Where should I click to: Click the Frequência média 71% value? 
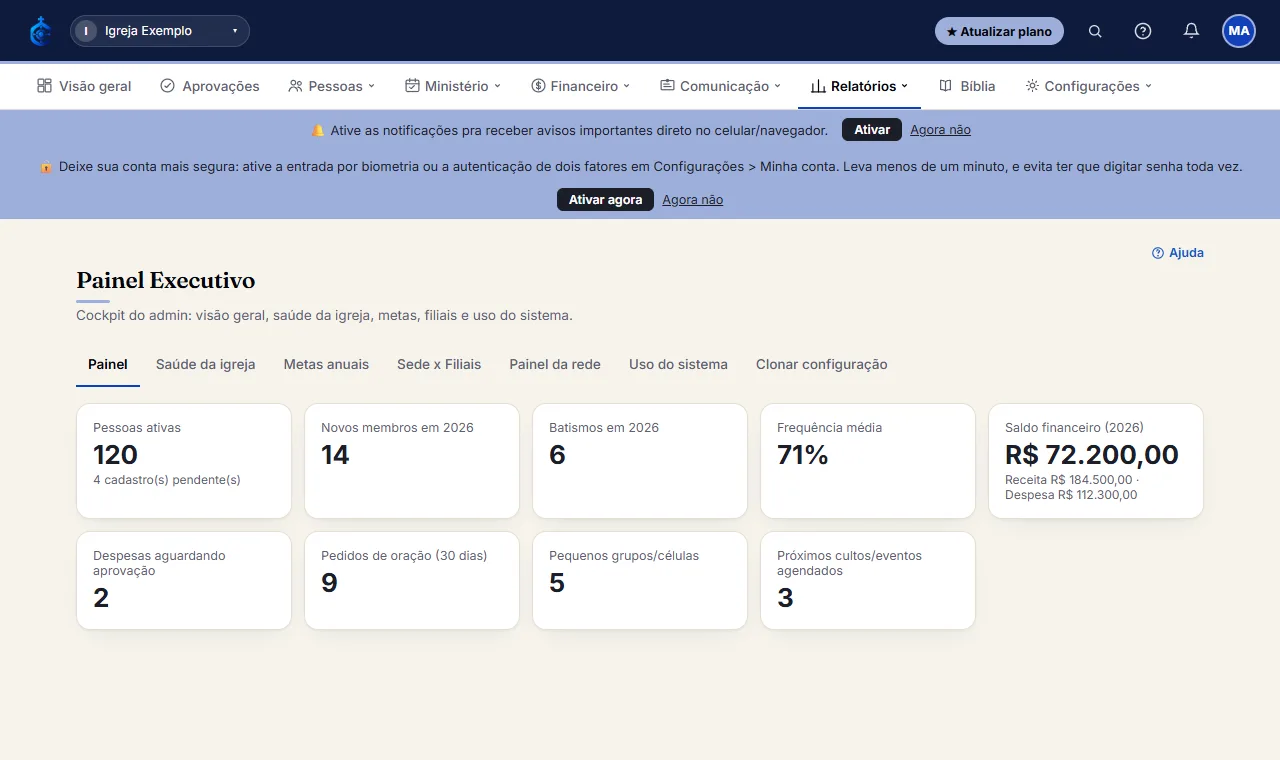click(803, 455)
